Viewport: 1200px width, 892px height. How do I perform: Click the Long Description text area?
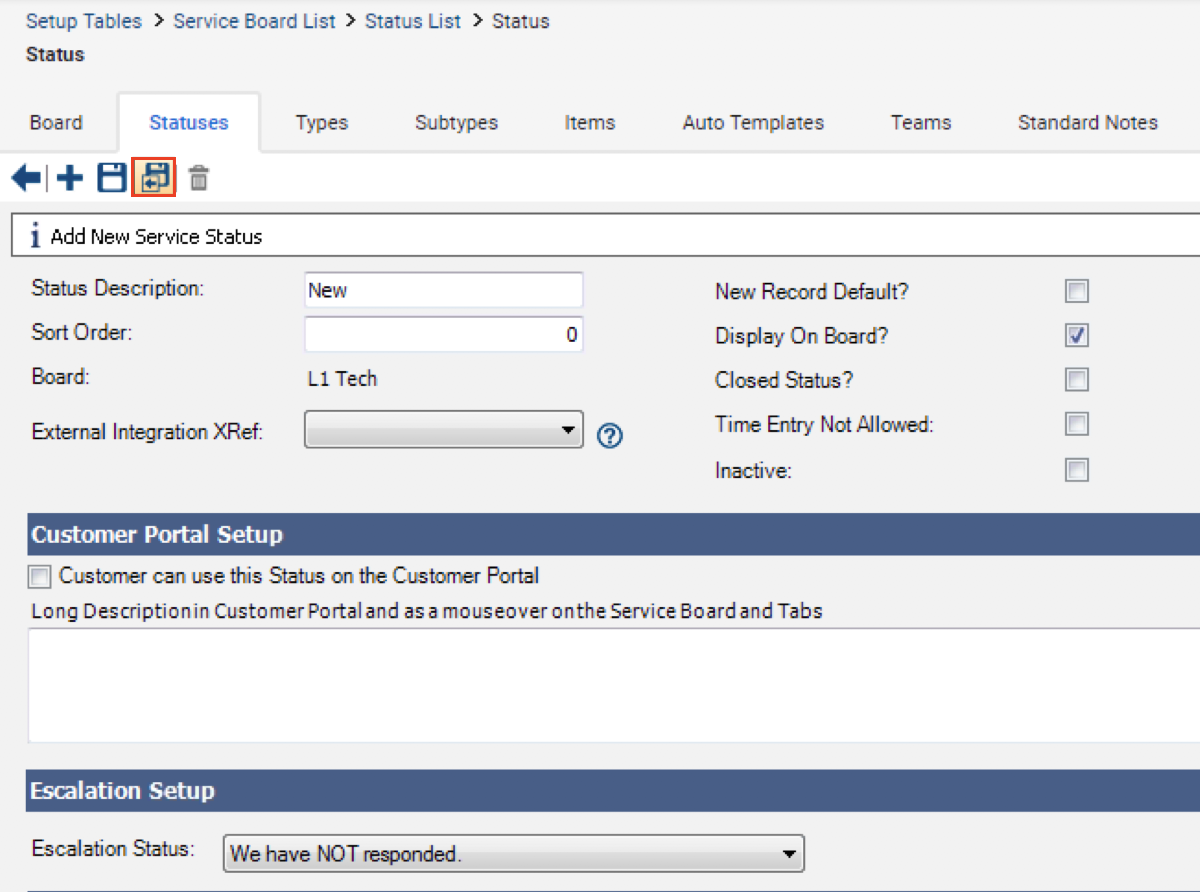coord(614,685)
